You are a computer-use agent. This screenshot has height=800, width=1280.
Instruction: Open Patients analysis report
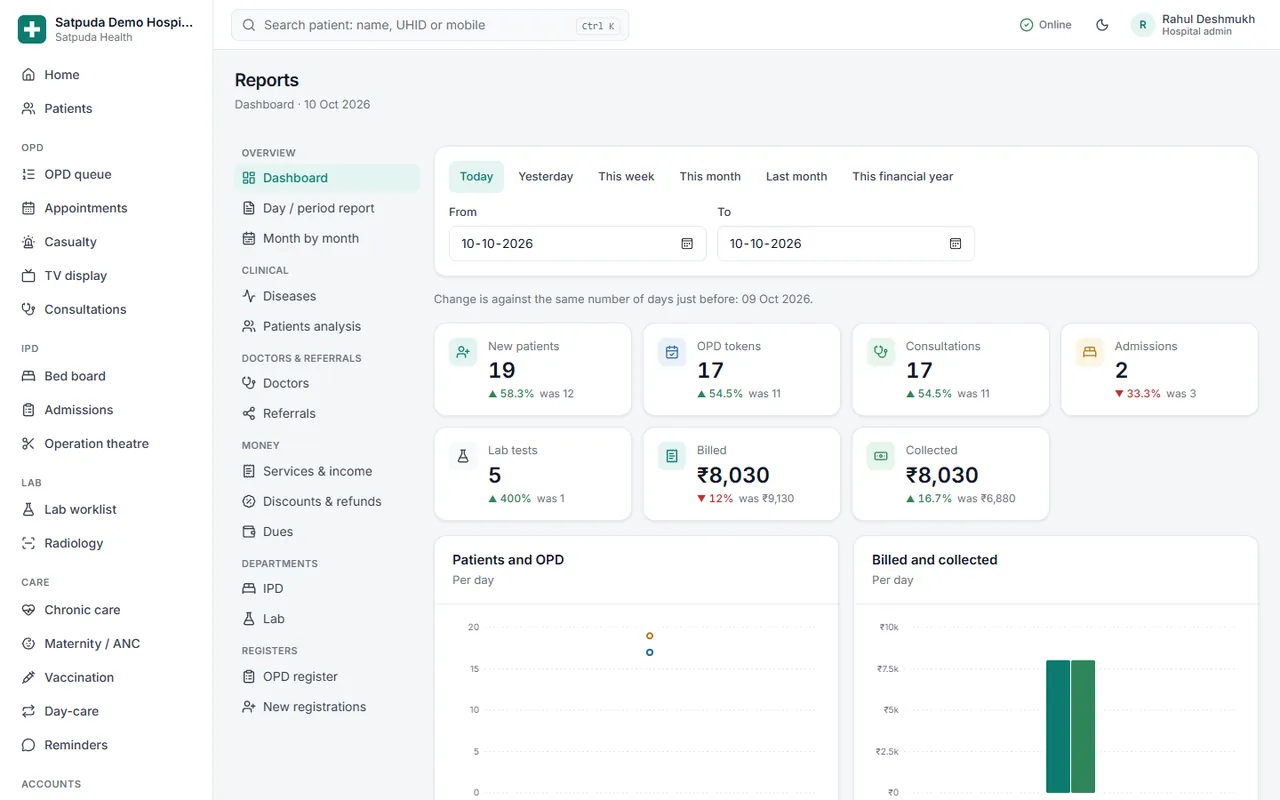click(327, 326)
